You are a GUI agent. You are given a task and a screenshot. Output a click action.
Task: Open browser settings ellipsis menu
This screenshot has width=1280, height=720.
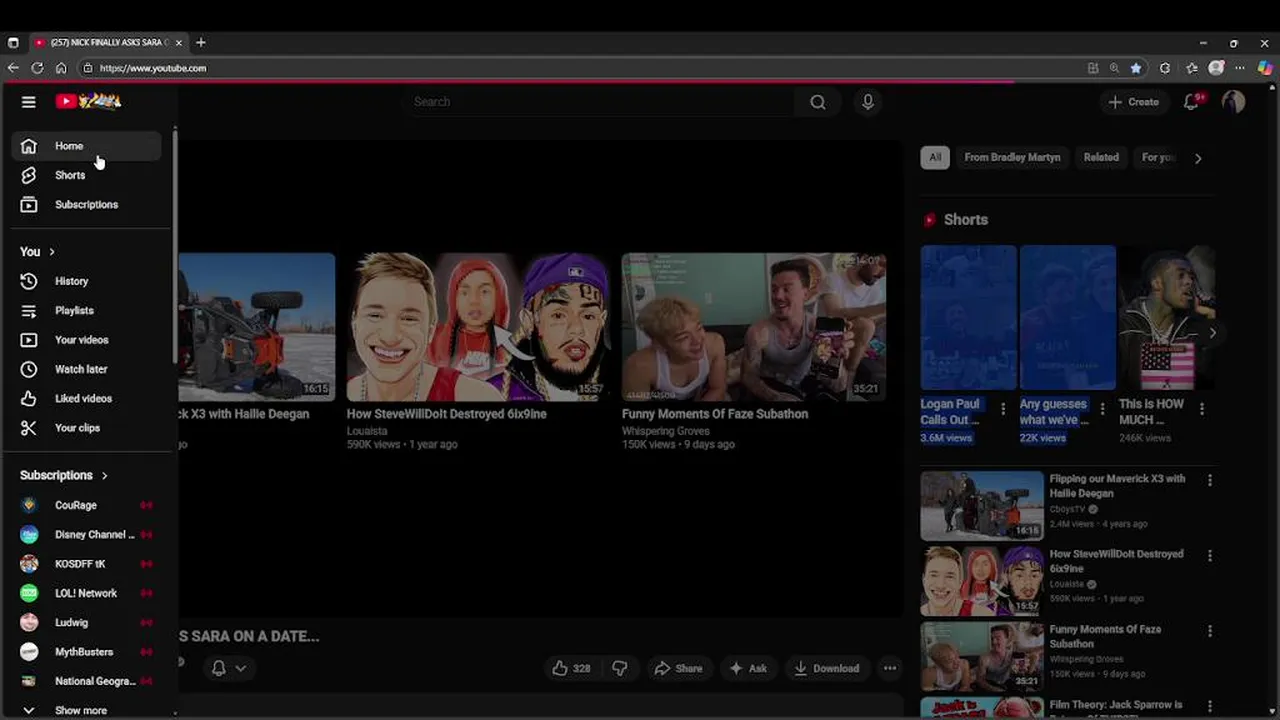1241,68
